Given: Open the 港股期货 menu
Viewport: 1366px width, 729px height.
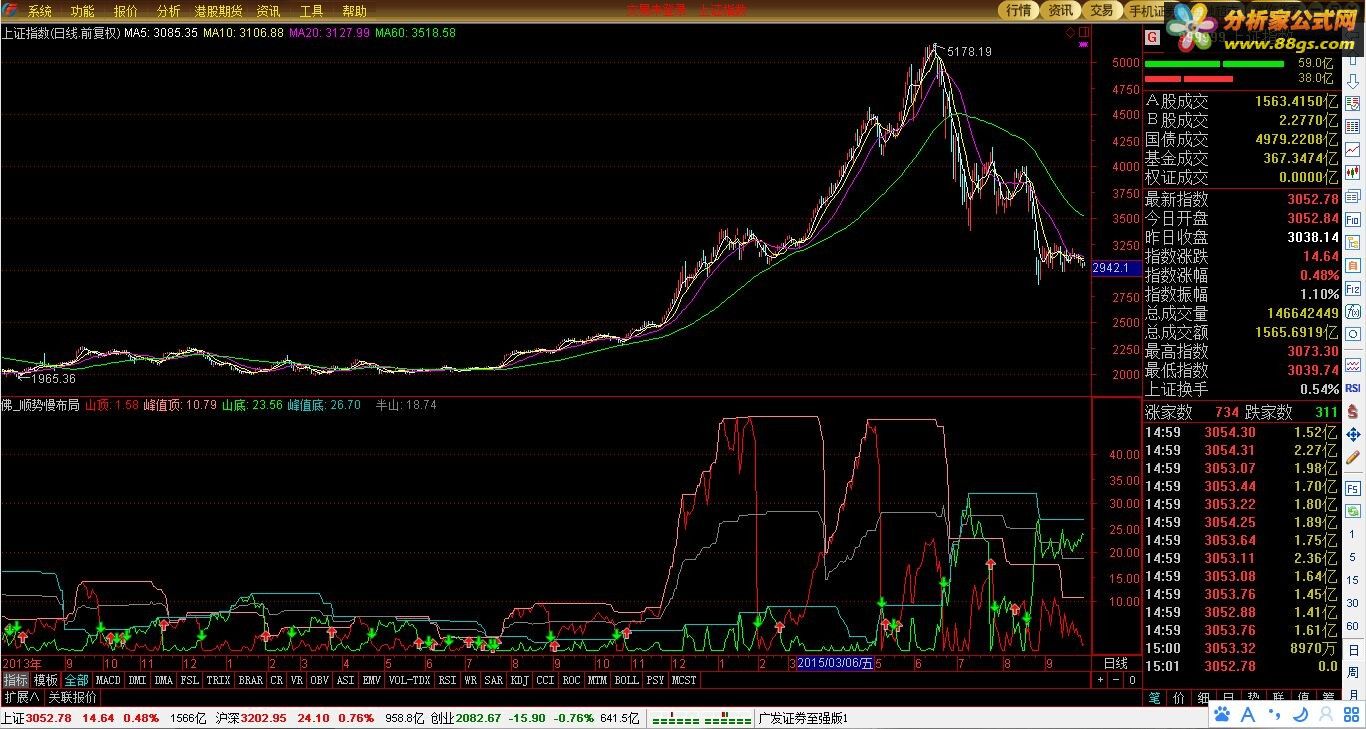Looking at the screenshot, I should pyautogui.click(x=219, y=11).
